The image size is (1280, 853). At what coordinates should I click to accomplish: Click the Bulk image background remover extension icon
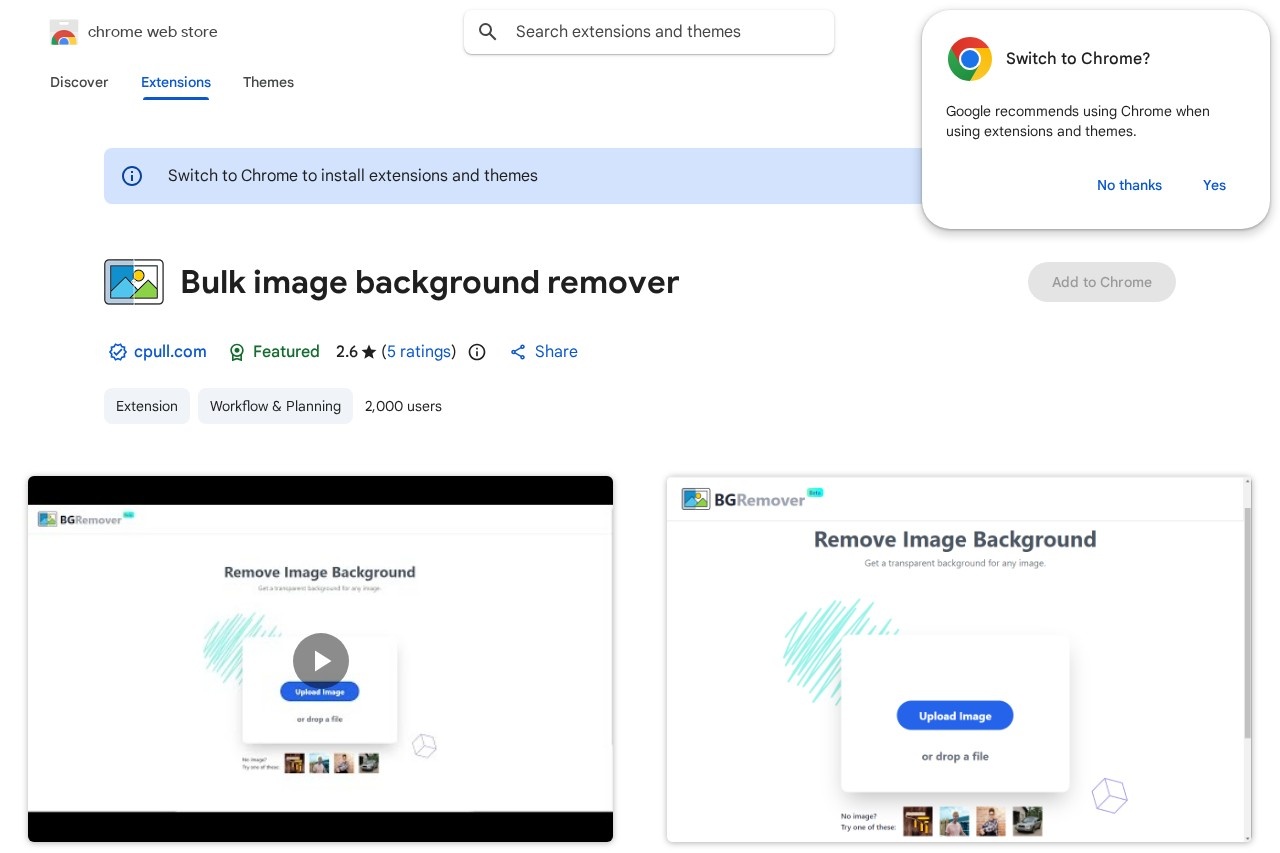click(133, 281)
